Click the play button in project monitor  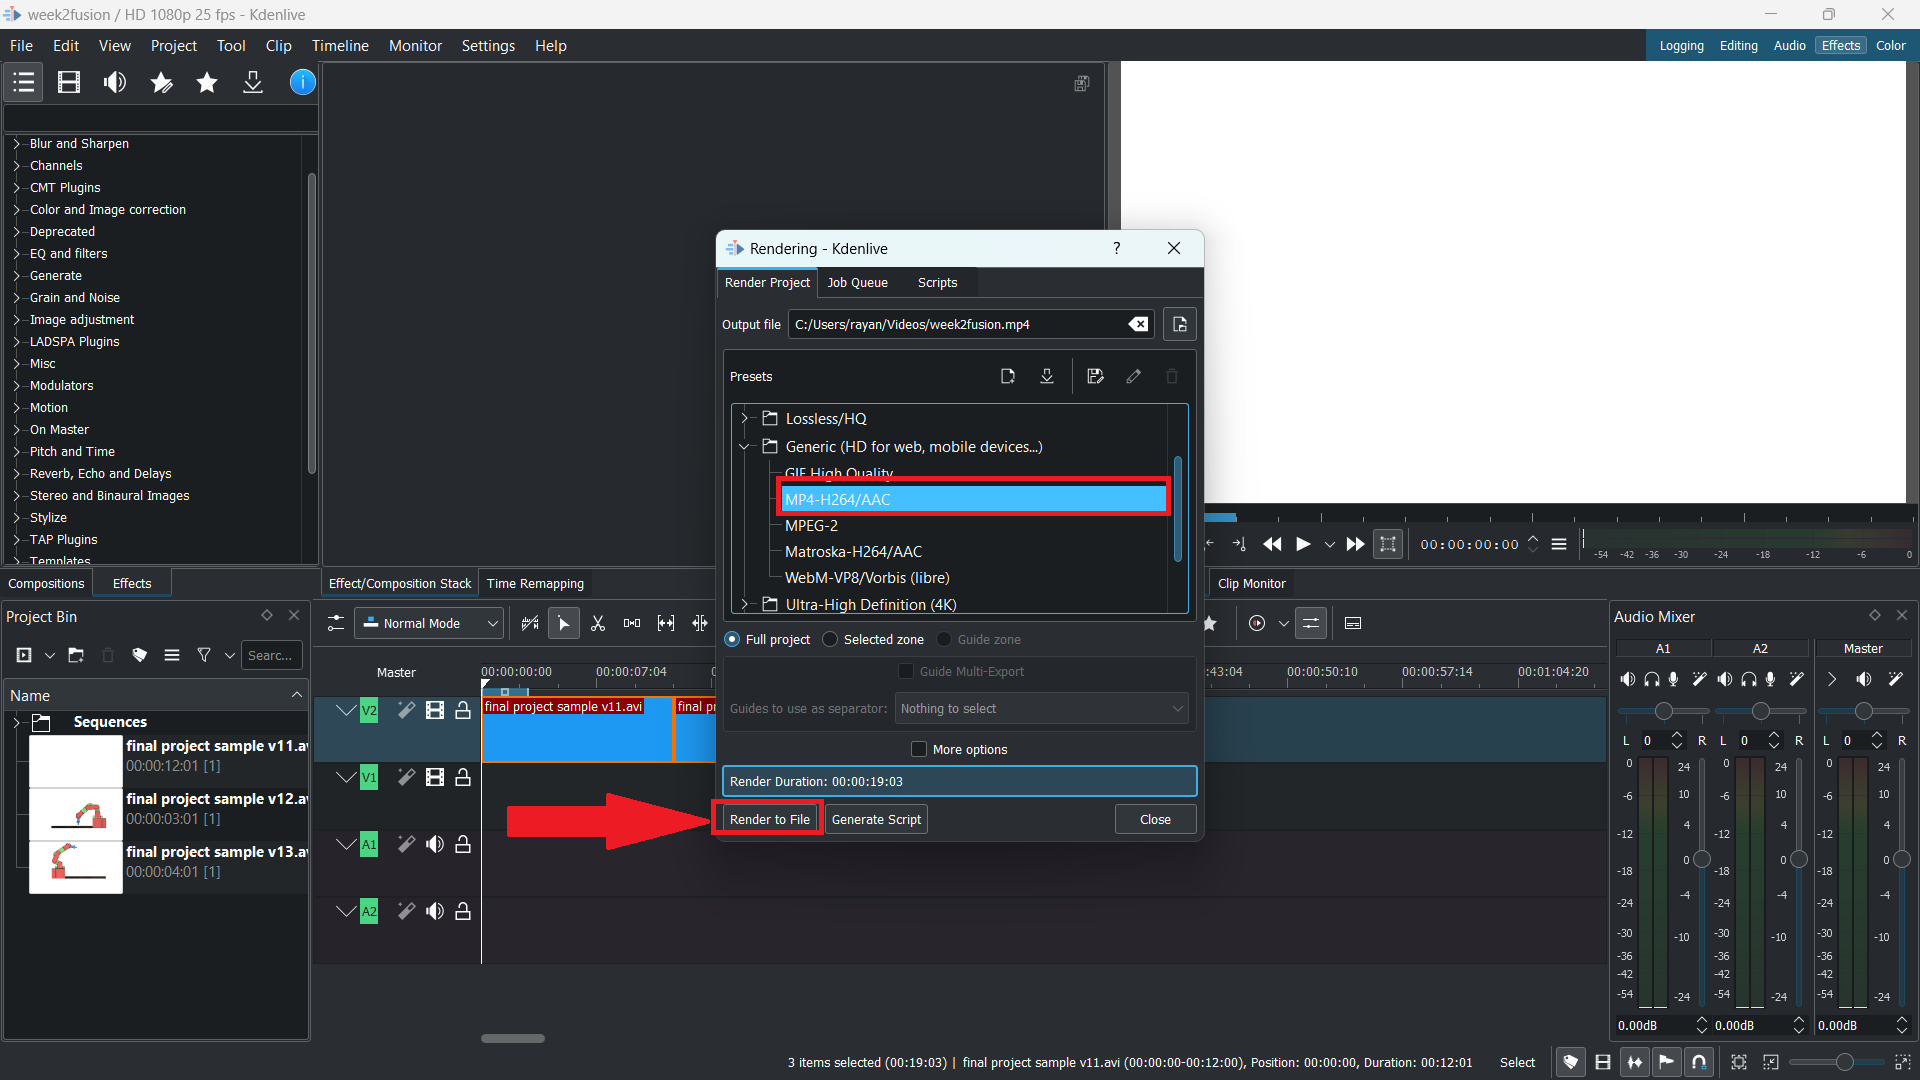click(x=1303, y=544)
